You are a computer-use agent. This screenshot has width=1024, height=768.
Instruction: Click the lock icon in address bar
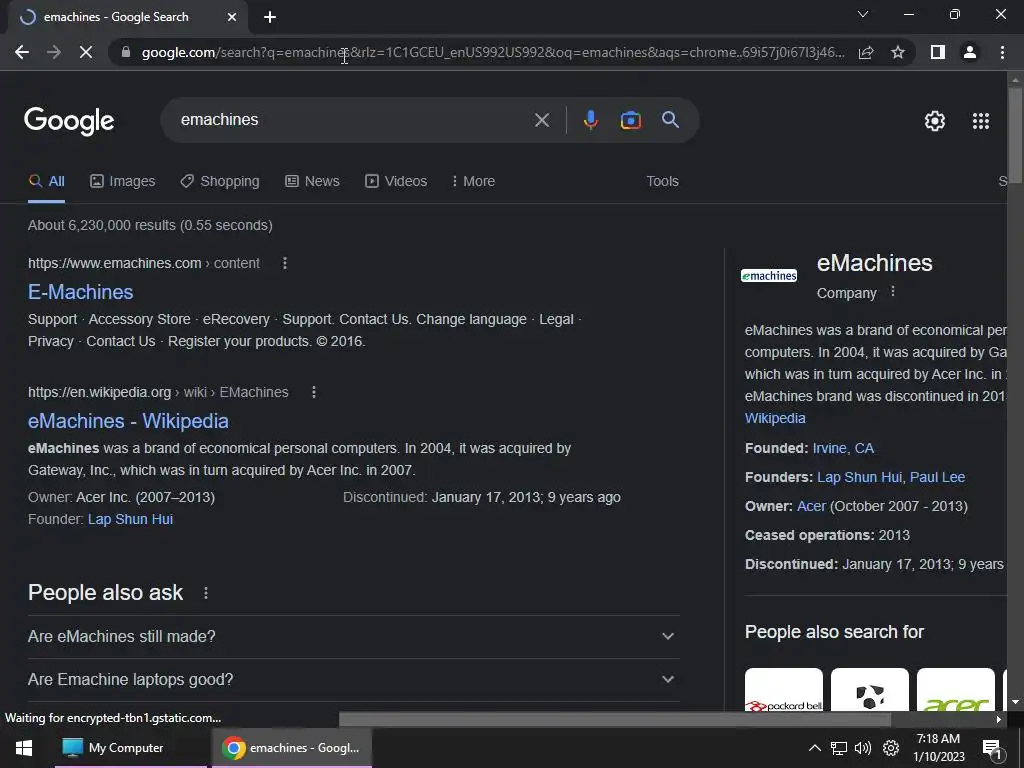pos(126,52)
